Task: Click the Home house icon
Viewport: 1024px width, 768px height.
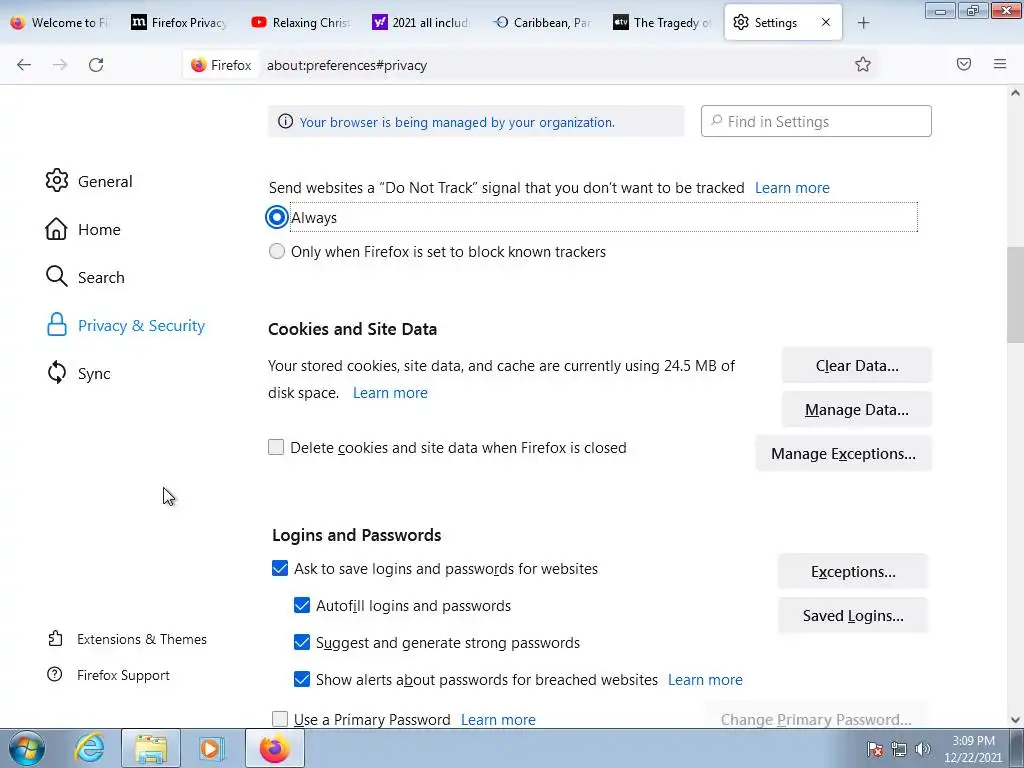Action: (x=56, y=229)
